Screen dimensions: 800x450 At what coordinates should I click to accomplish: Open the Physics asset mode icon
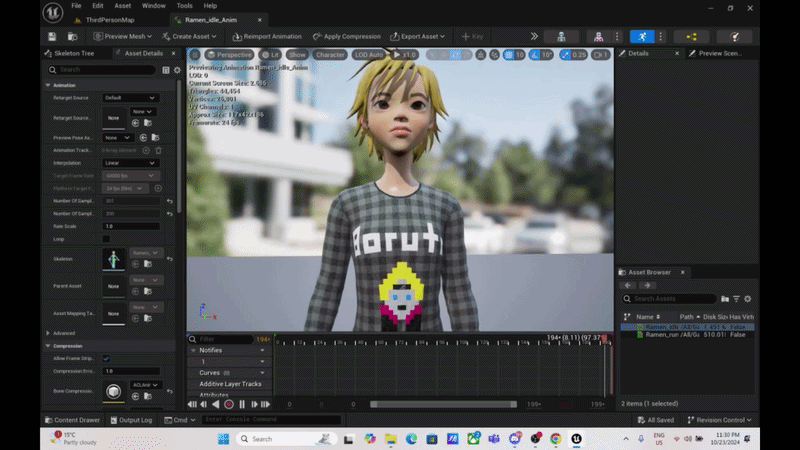[735, 37]
